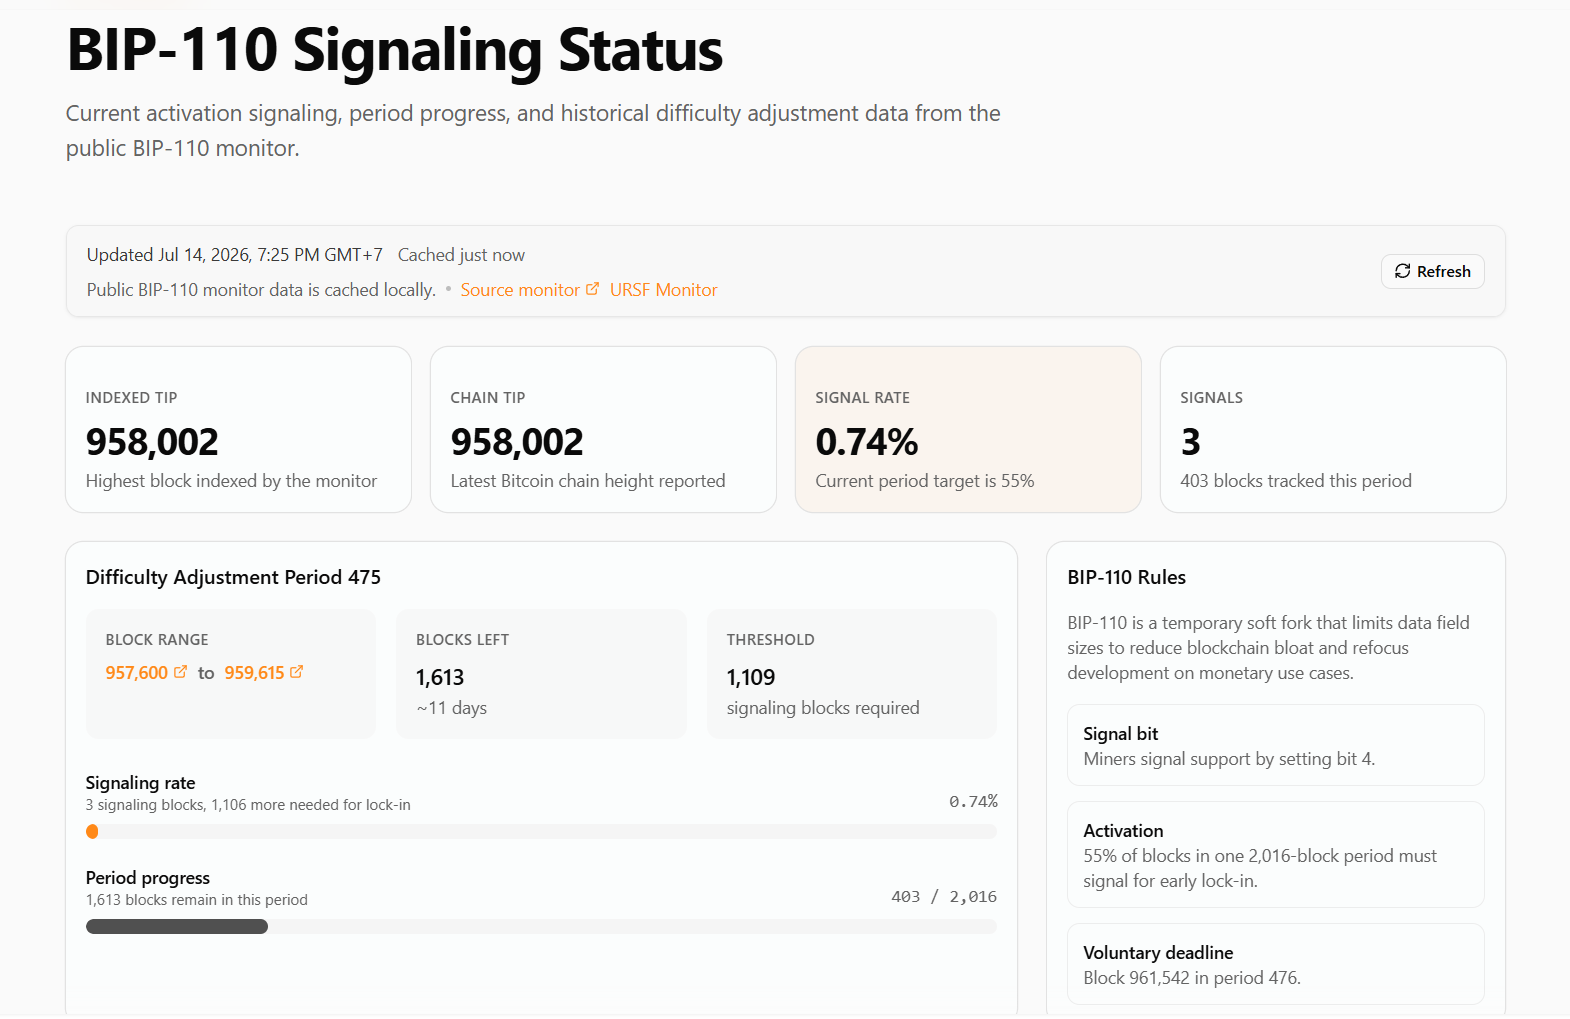The width and height of the screenshot is (1570, 1019).
Task: Select the Chain Tip card
Action: pyautogui.click(x=603, y=430)
